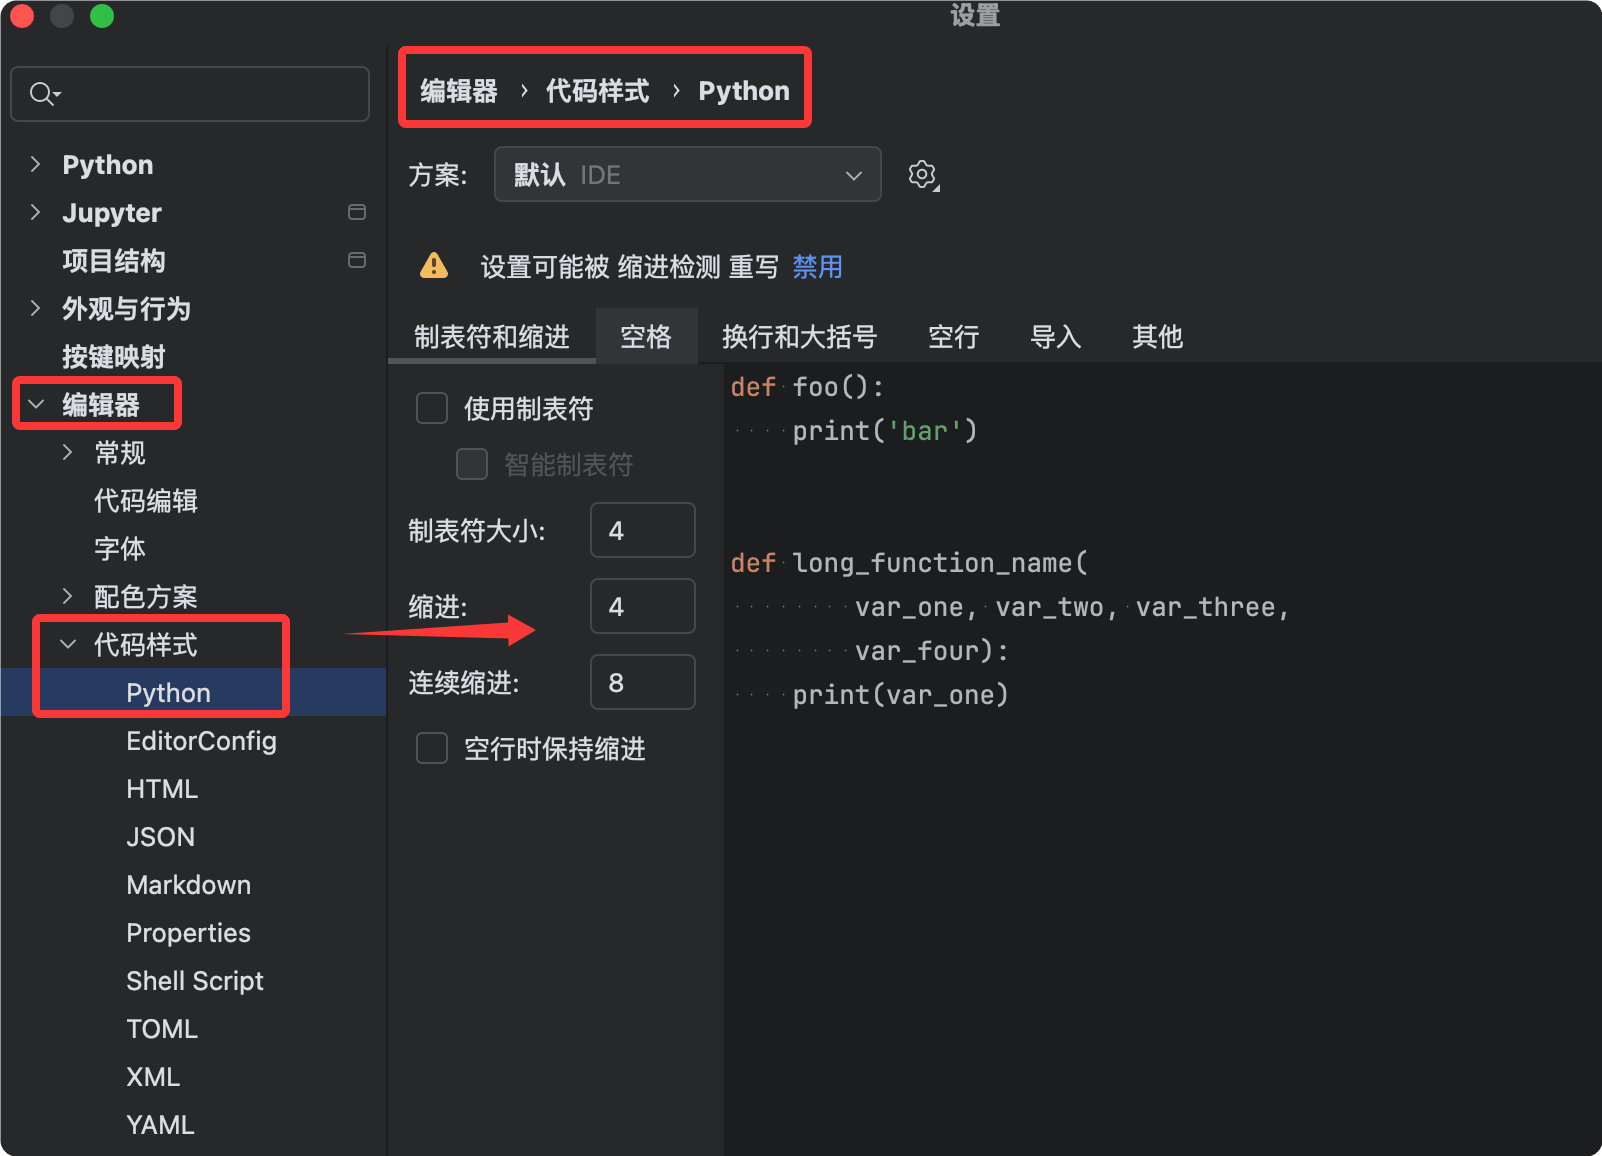The image size is (1602, 1156).
Task: Click the 禁用 link
Action: tap(818, 267)
